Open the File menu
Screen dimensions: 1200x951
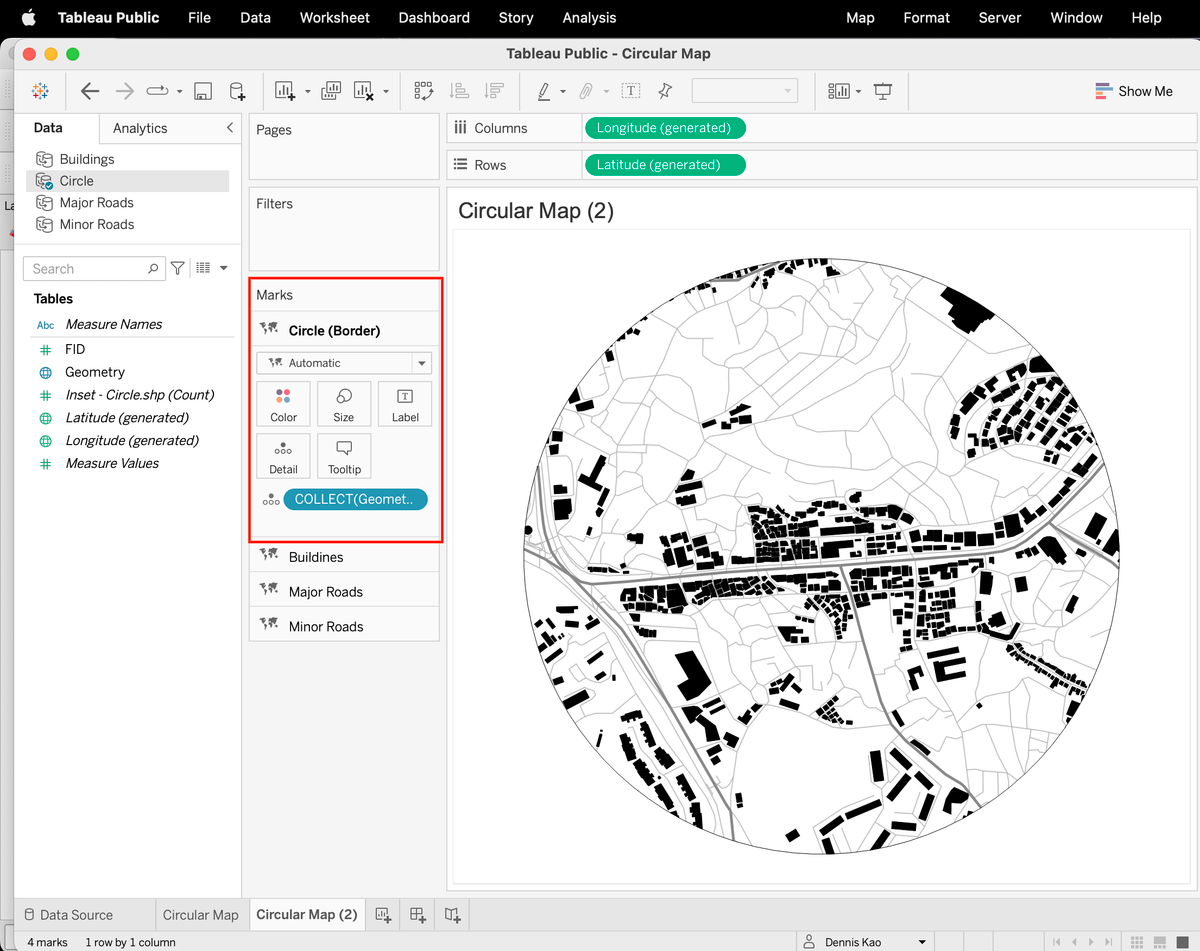point(199,17)
